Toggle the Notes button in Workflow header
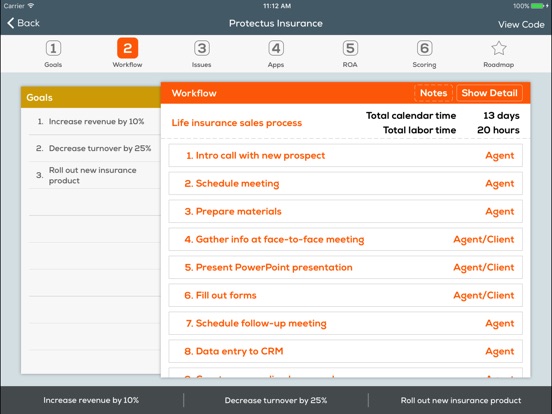 click(433, 93)
